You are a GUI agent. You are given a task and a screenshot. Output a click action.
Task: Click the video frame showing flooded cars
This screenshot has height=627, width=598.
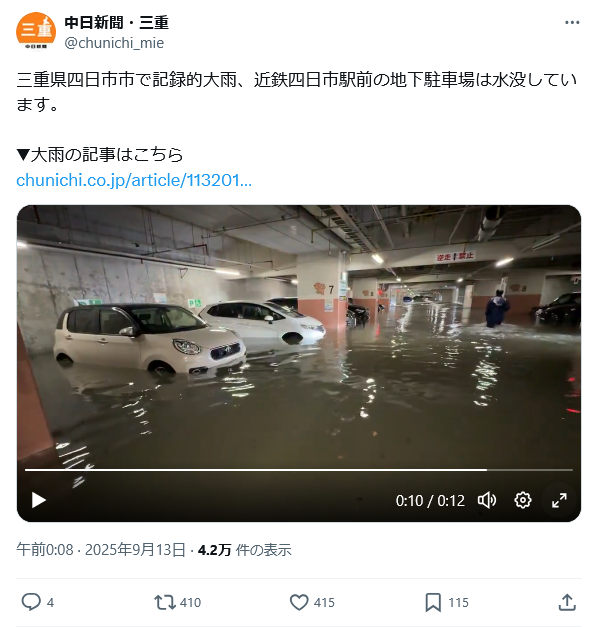point(299,336)
